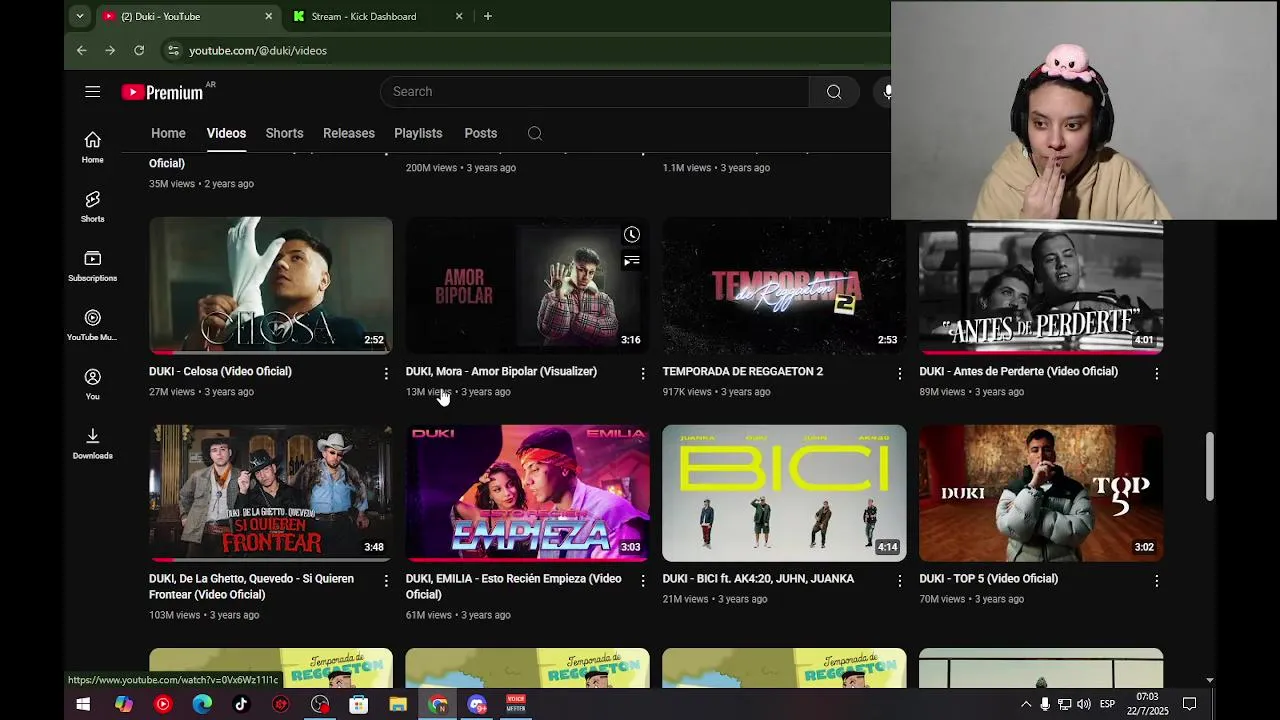Click into the YouTube search field

[x=595, y=92]
